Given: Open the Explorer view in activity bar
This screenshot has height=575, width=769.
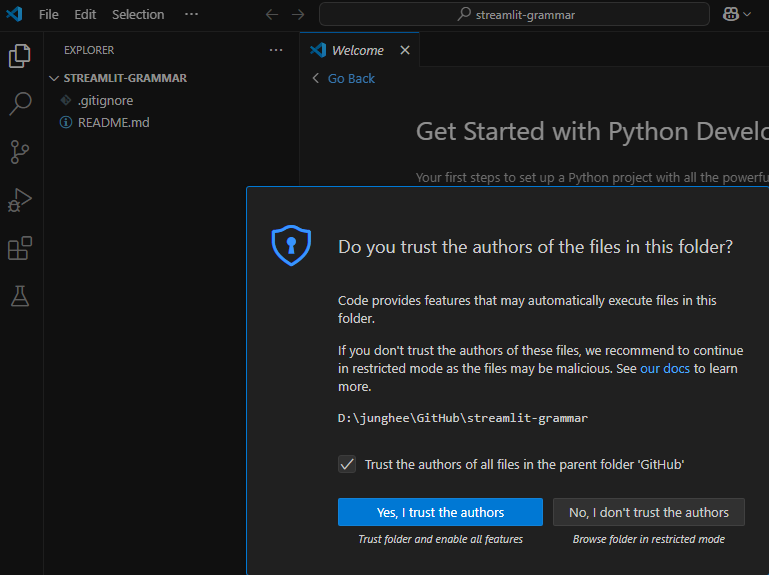Looking at the screenshot, I should [20, 56].
